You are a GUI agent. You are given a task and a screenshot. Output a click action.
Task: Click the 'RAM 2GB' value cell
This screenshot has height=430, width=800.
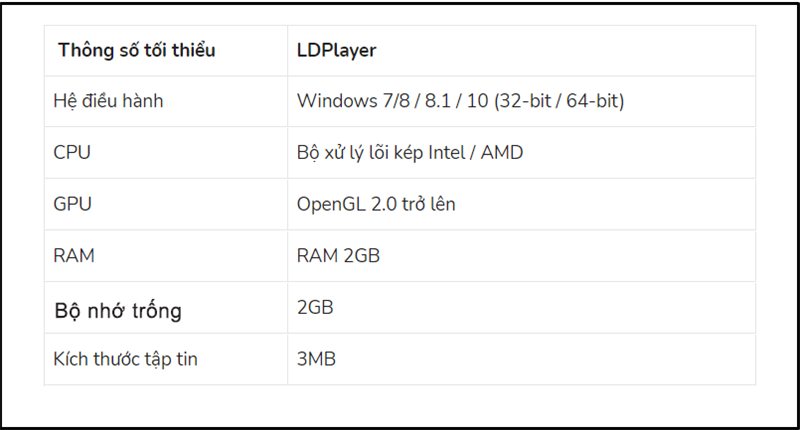338,256
